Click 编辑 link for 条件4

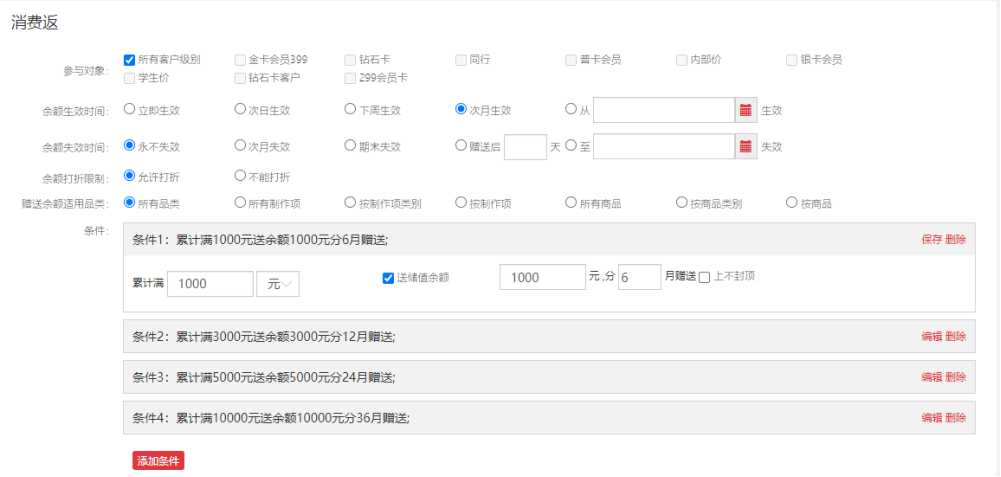point(931,418)
